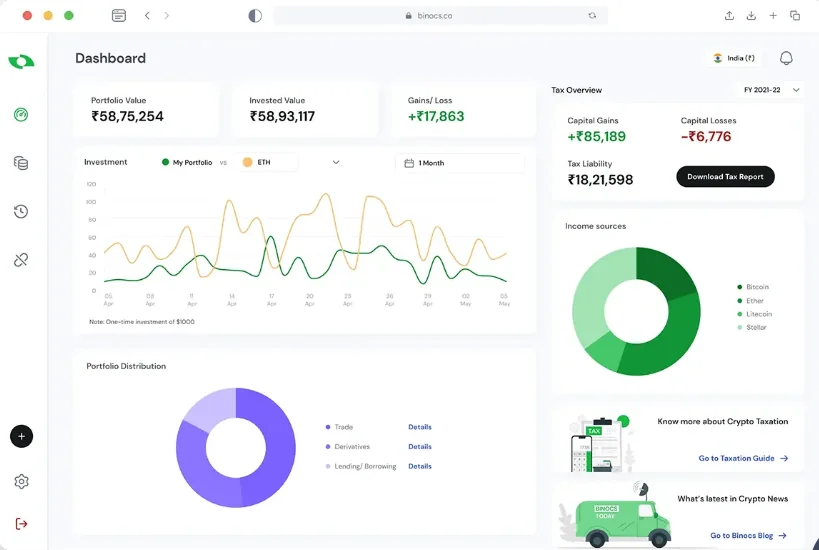Click Download Tax Report button
The width and height of the screenshot is (819, 550).
click(x=725, y=177)
